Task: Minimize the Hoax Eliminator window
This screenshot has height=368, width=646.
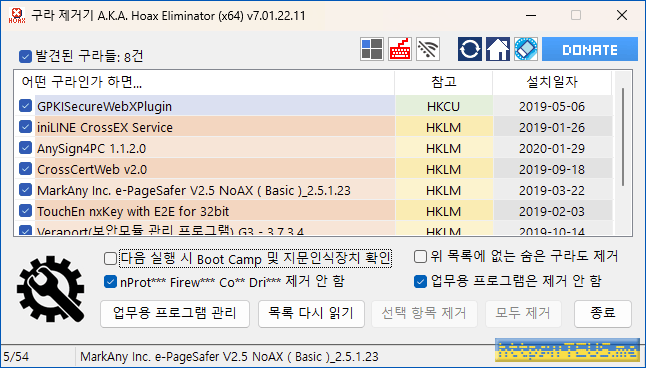Action: [x=531, y=15]
